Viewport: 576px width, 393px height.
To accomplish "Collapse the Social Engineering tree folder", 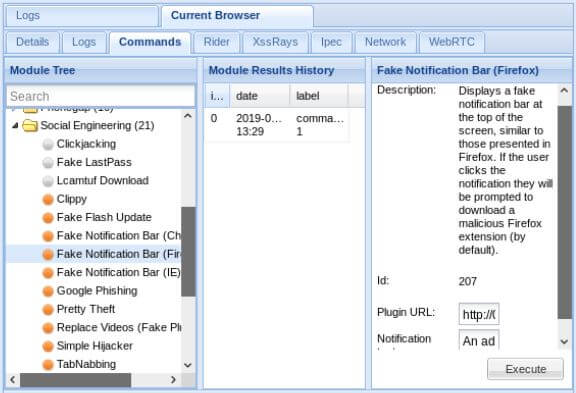I will click(x=15, y=126).
